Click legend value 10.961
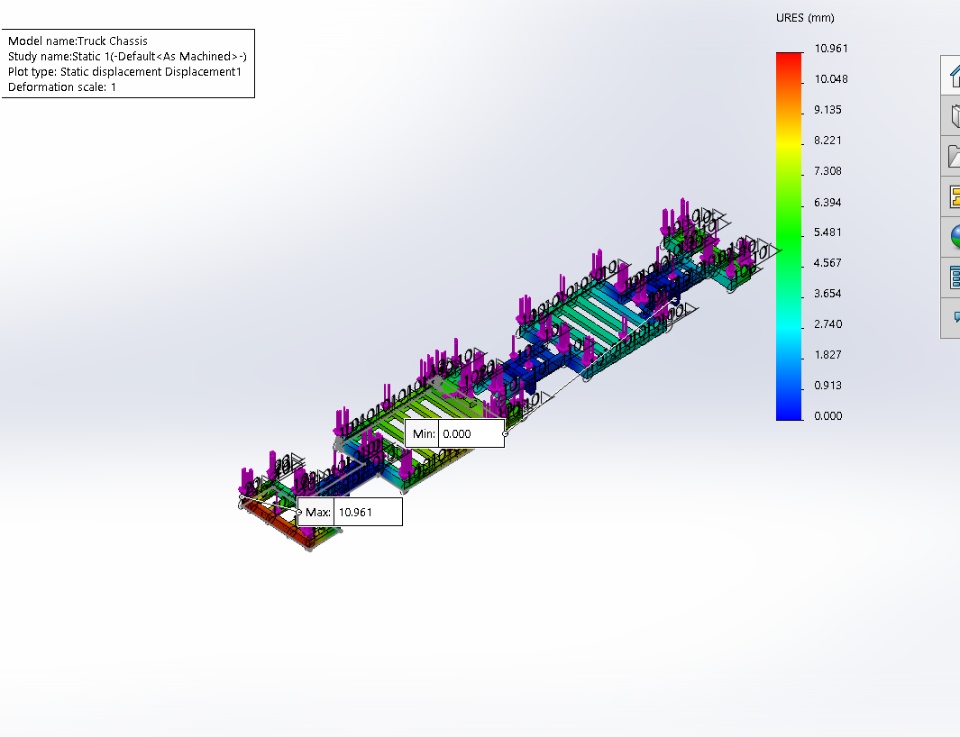 tap(831, 48)
